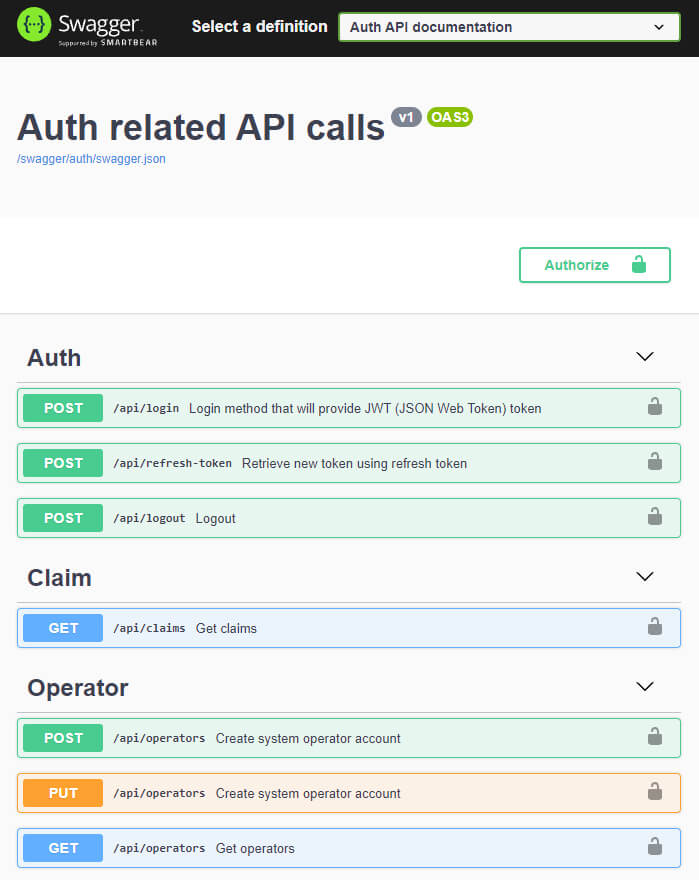Expand the PUT /api/operators operation

tap(349, 793)
